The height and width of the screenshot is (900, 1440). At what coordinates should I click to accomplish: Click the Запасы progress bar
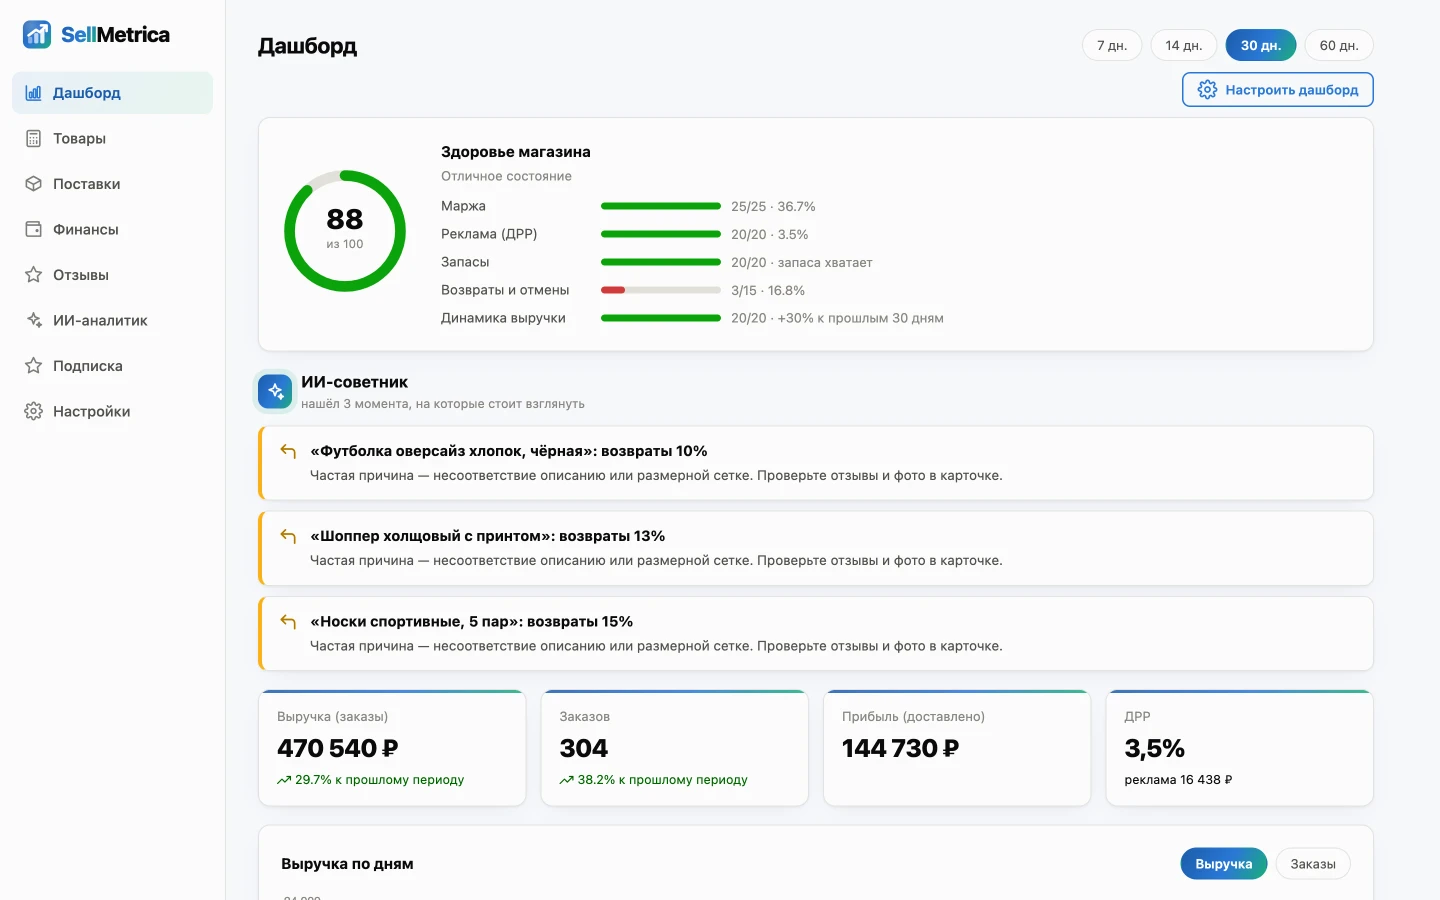661,262
